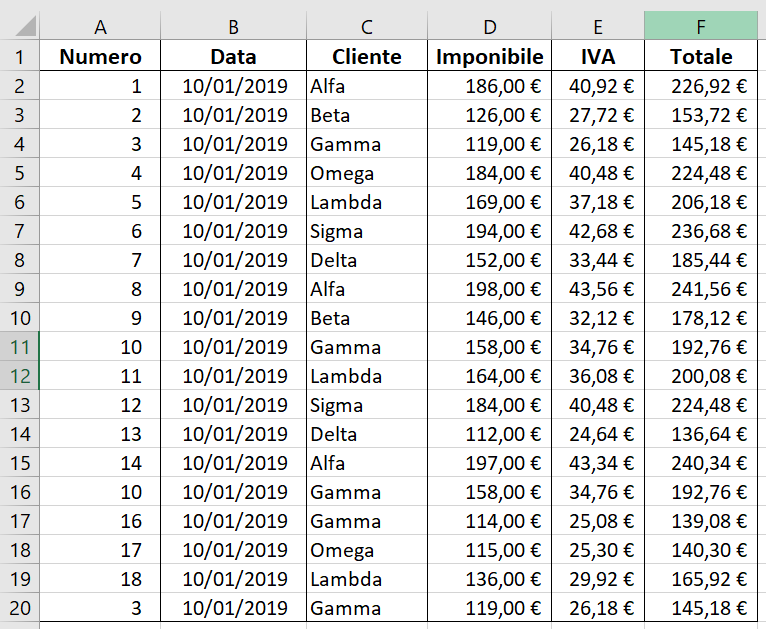Select row 1 header
The height and width of the screenshot is (629, 766).
[20, 57]
